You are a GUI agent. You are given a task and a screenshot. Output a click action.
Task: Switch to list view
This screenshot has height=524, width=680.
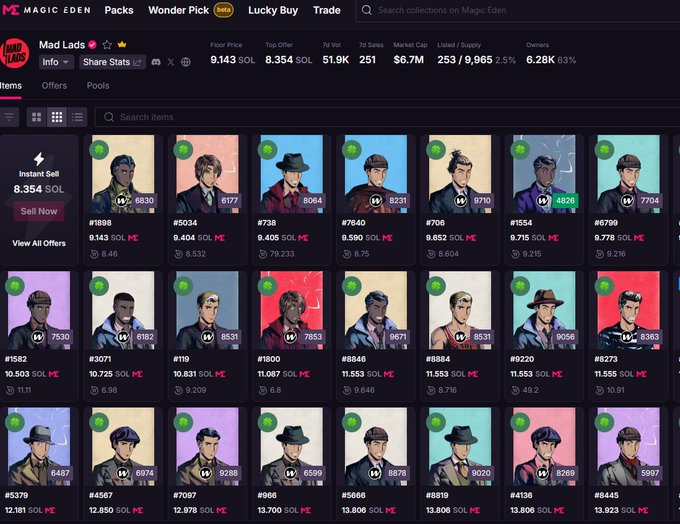click(77, 117)
